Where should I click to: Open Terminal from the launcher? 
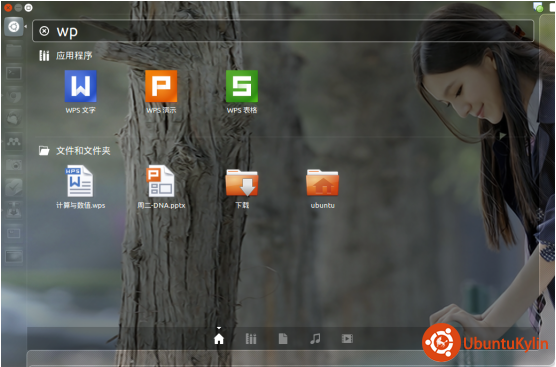[x=14, y=73]
